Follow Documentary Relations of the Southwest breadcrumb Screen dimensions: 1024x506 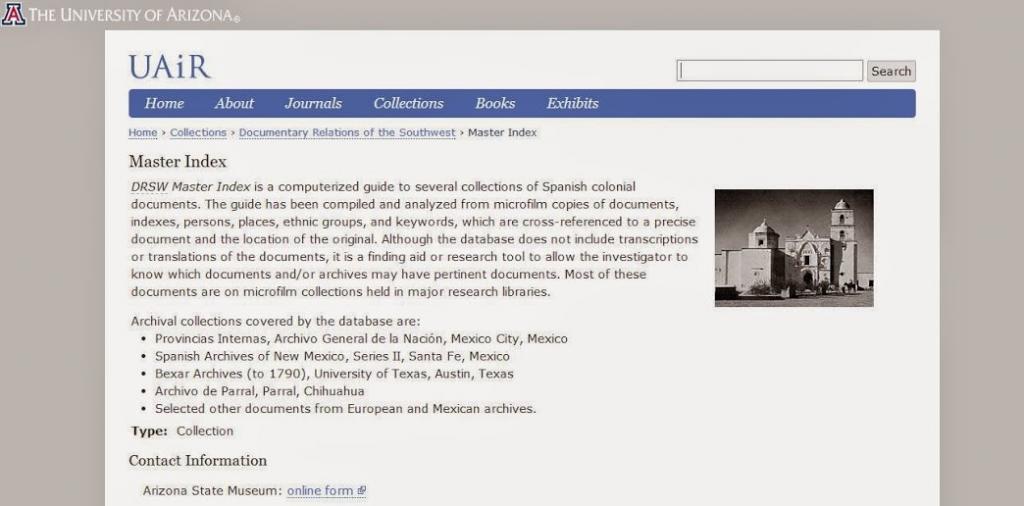[347, 133]
